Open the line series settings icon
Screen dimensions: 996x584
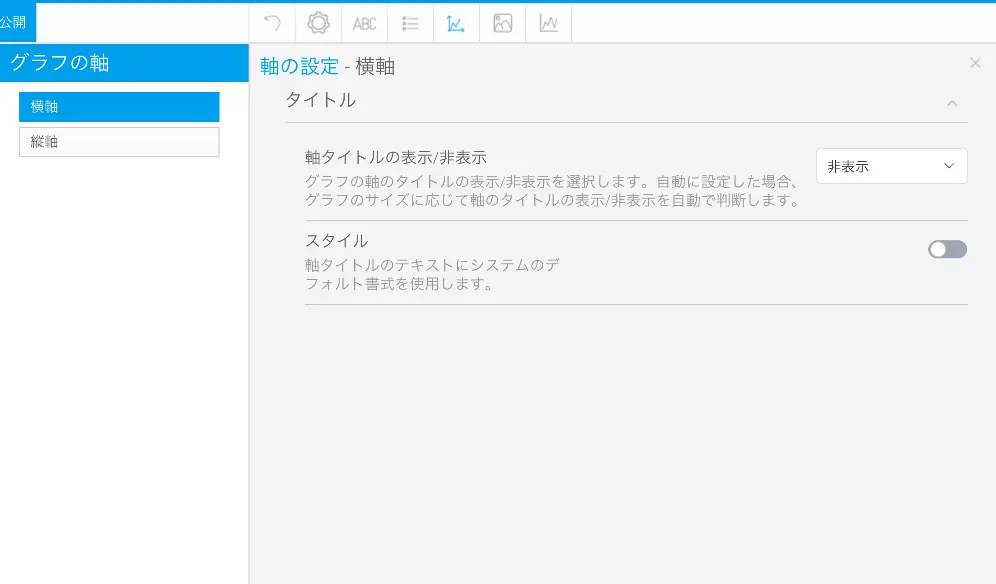tap(548, 23)
